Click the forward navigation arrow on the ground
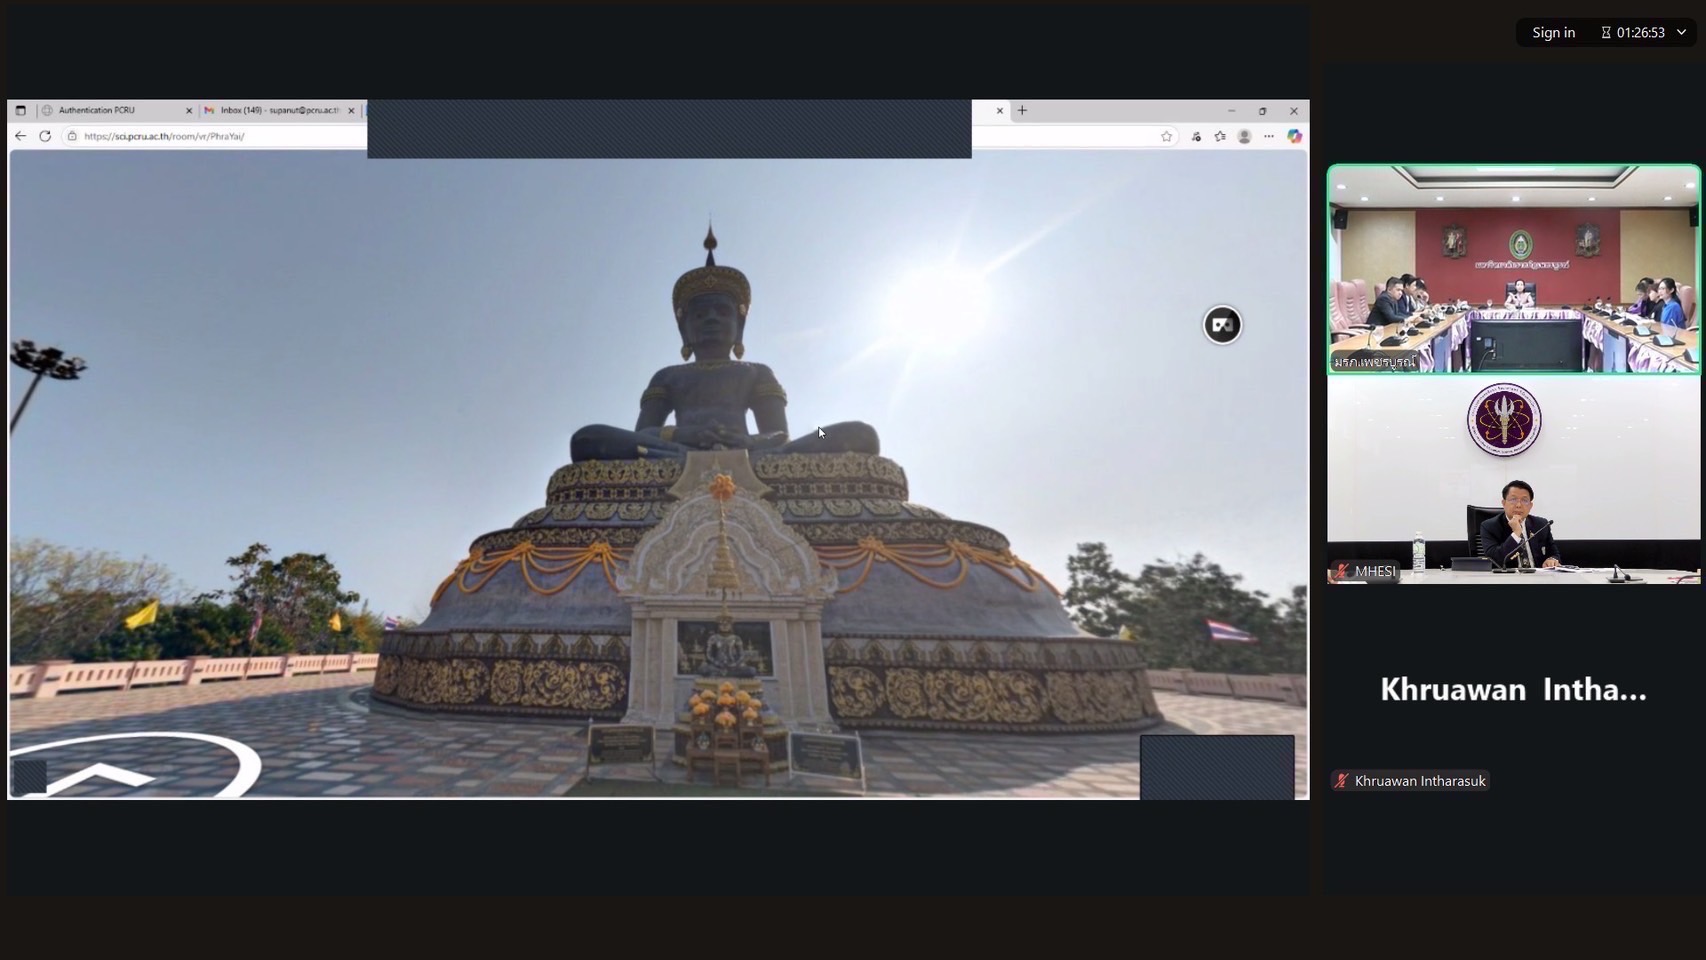The image size is (1706, 960). (100, 775)
